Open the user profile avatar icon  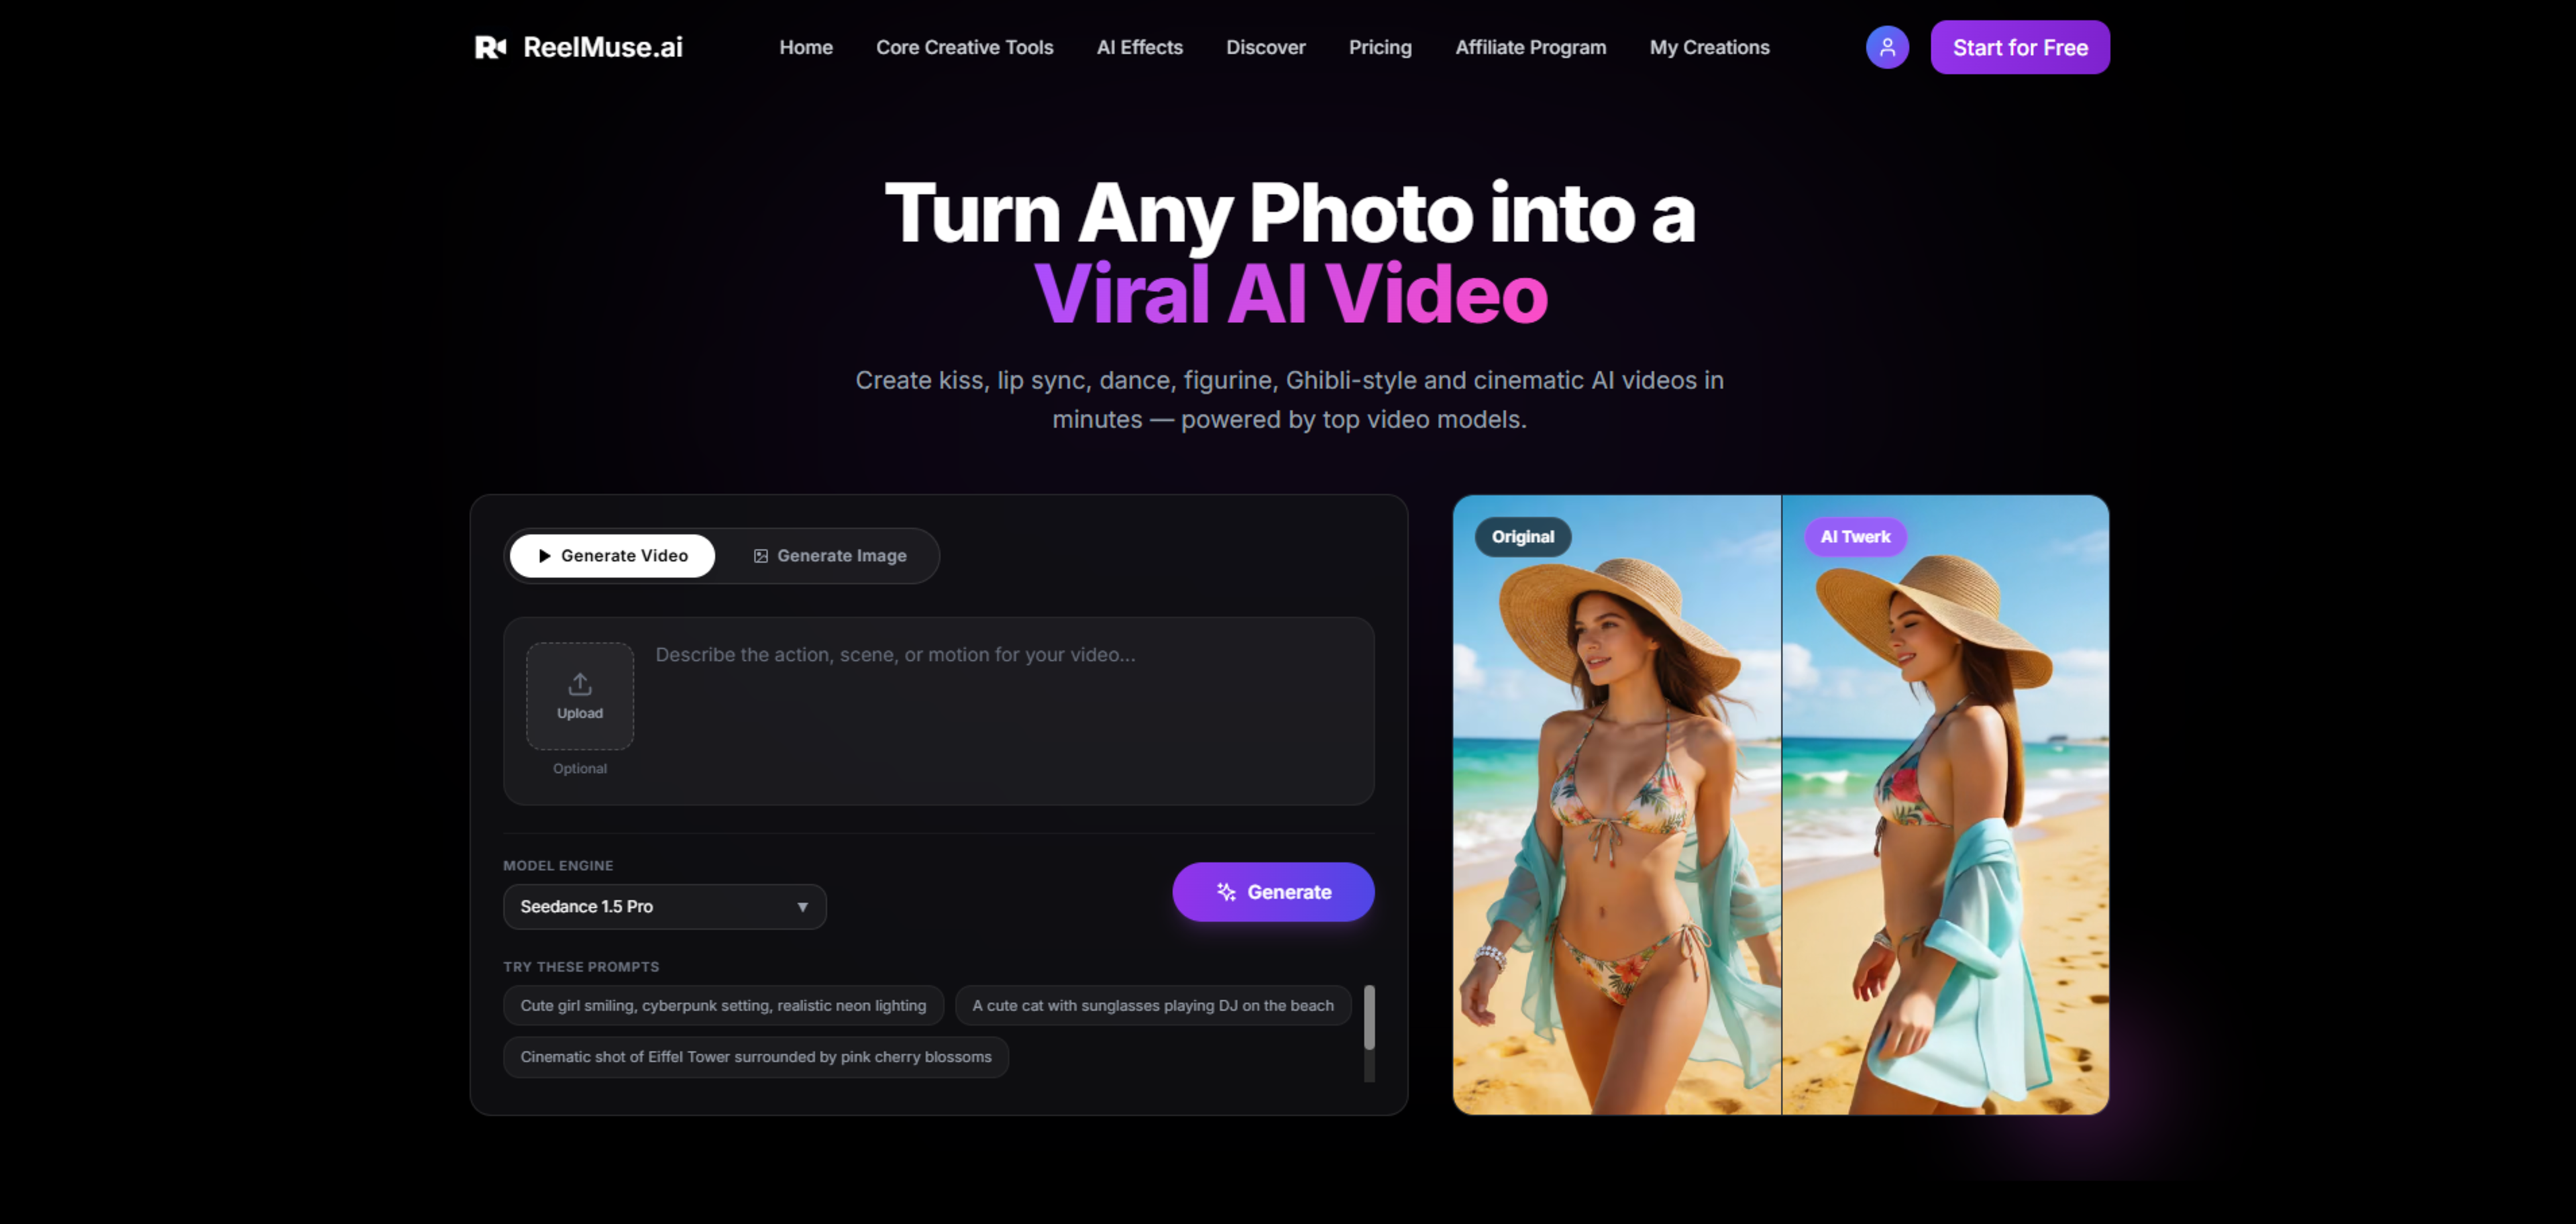click(1887, 47)
